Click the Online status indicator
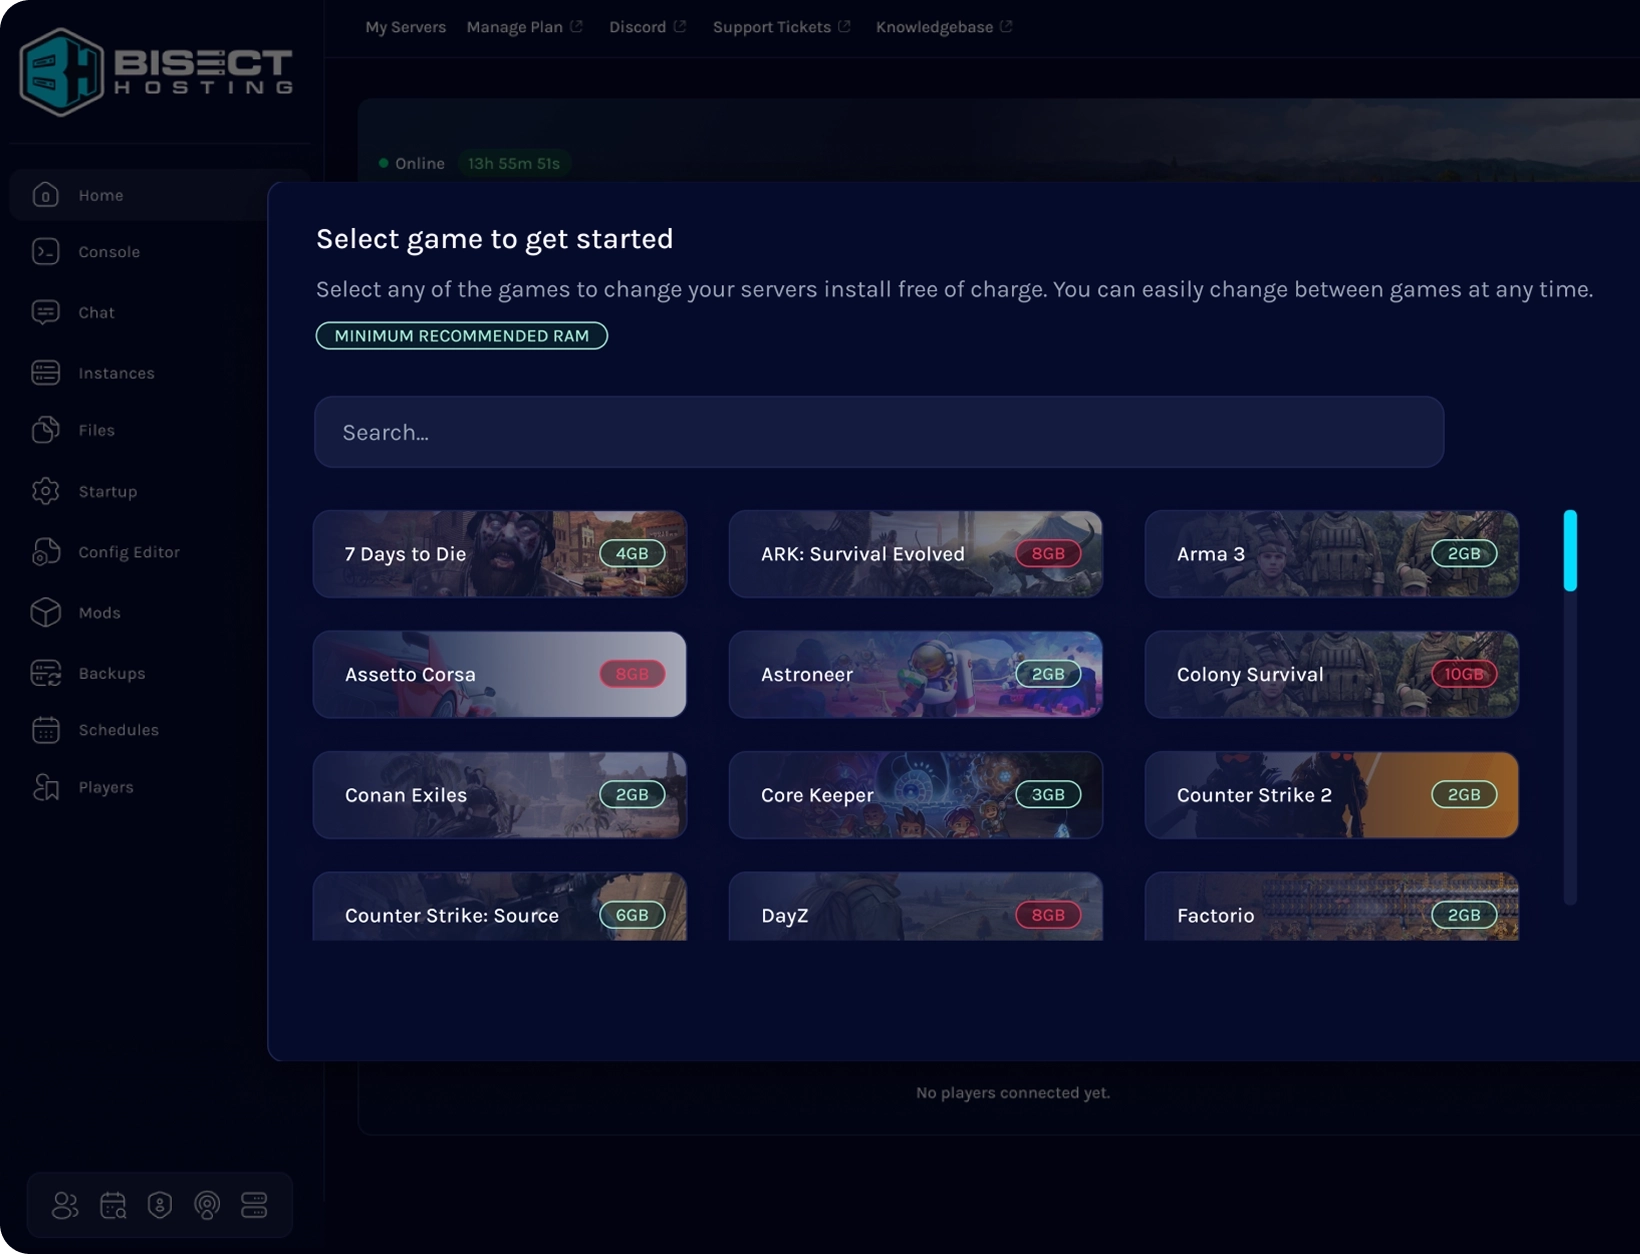Viewport: 1640px width, 1254px height. 412,163
